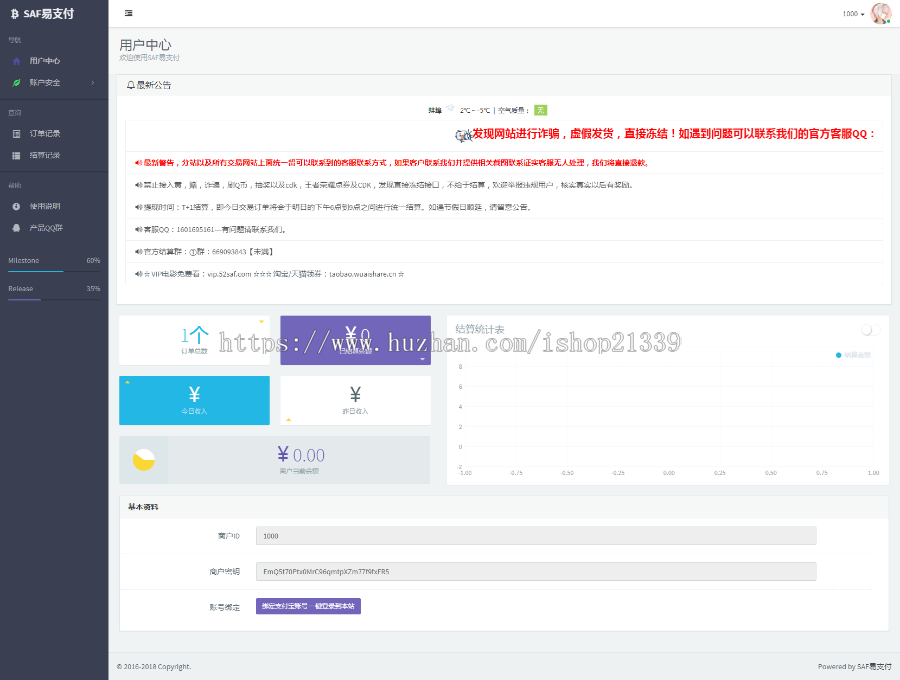
Task: Click the 商户ID field showing 1000
Action: (x=536, y=536)
